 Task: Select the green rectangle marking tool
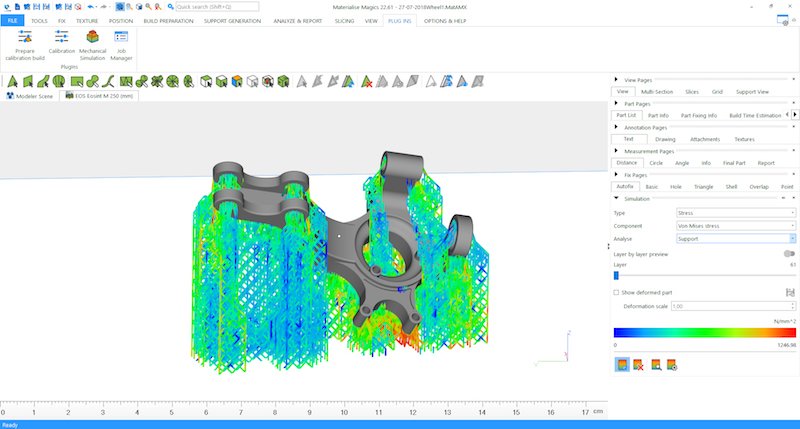(77, 81)
